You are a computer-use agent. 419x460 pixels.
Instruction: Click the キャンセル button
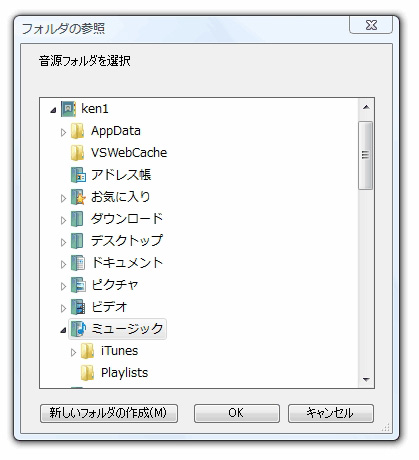pyautogui.click(x=331, y=413)
